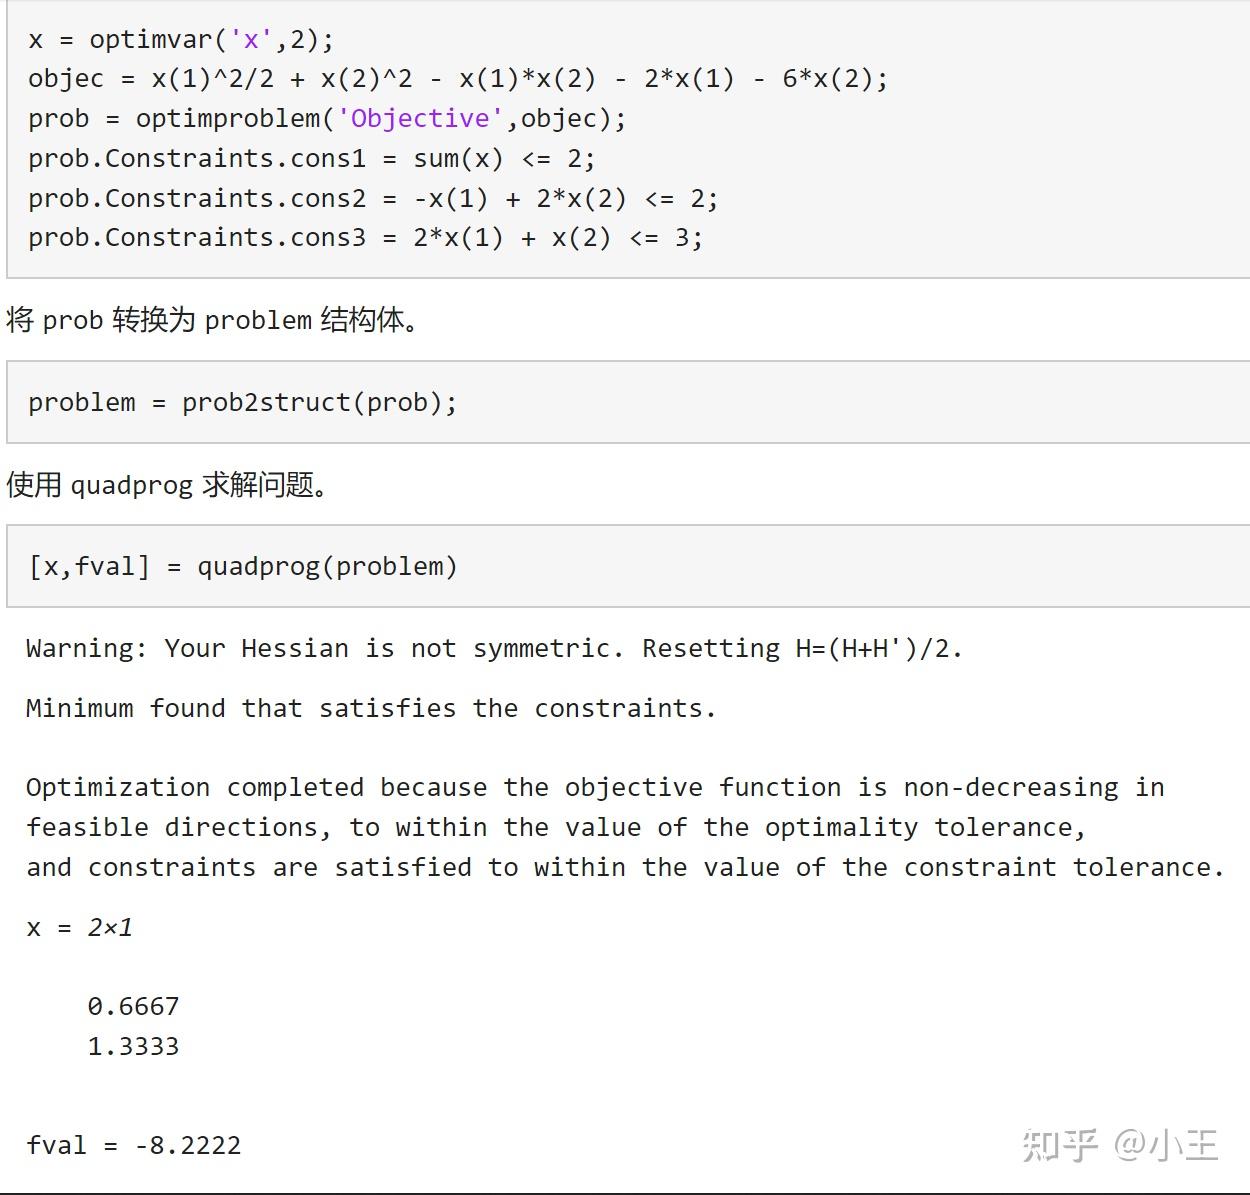Click the 'Optimization completed because' output line
This screenshot has height=1195, width=1250.
coord(595,788)
